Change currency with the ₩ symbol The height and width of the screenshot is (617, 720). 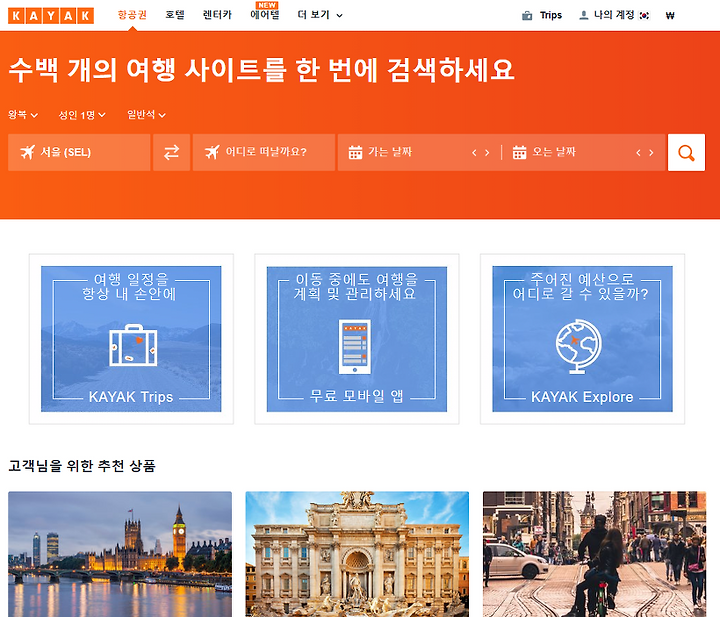pos(669,16)
